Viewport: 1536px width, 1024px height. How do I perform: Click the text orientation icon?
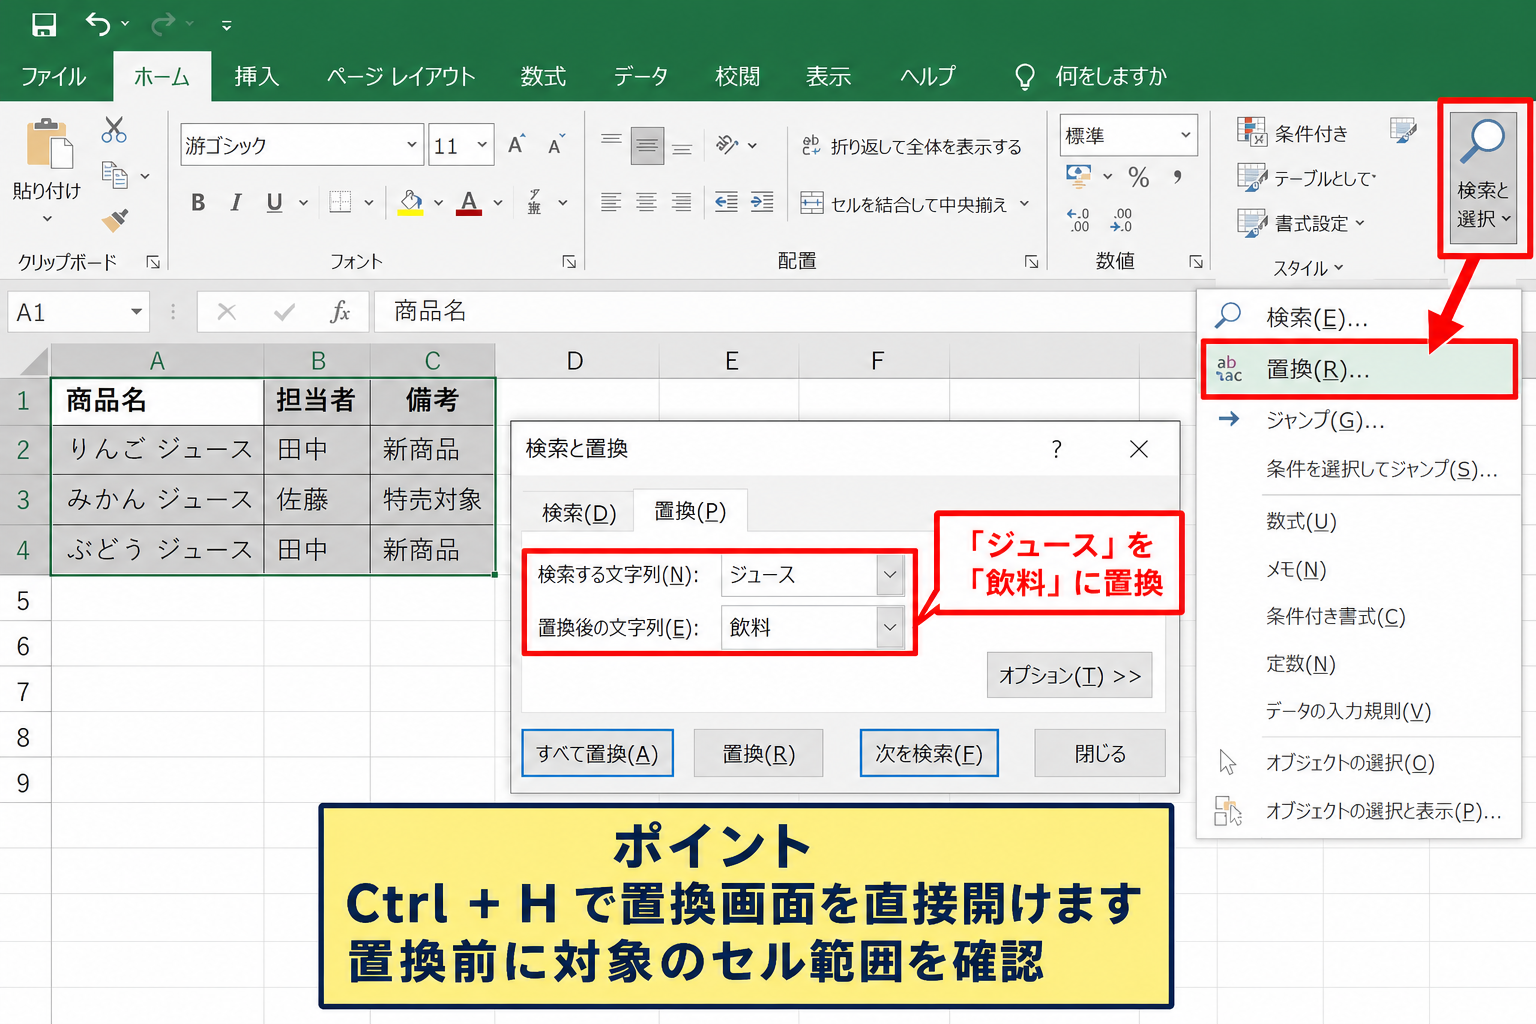click(728, 145)
